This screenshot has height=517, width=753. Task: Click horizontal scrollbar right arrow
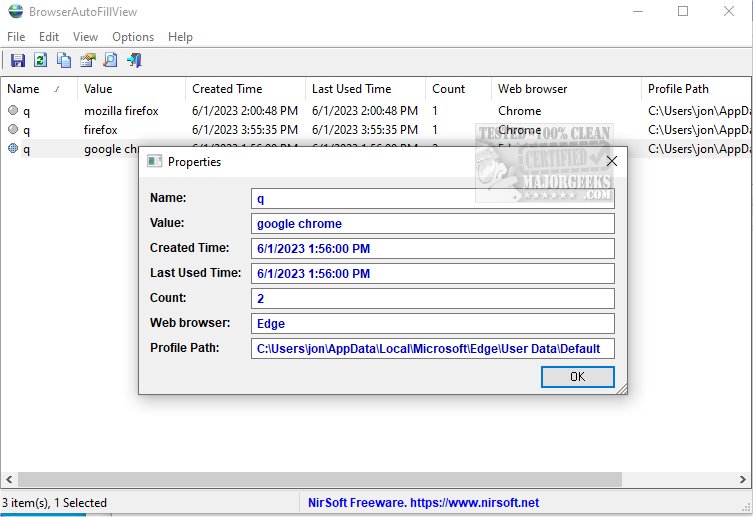[x=742, y=479]
